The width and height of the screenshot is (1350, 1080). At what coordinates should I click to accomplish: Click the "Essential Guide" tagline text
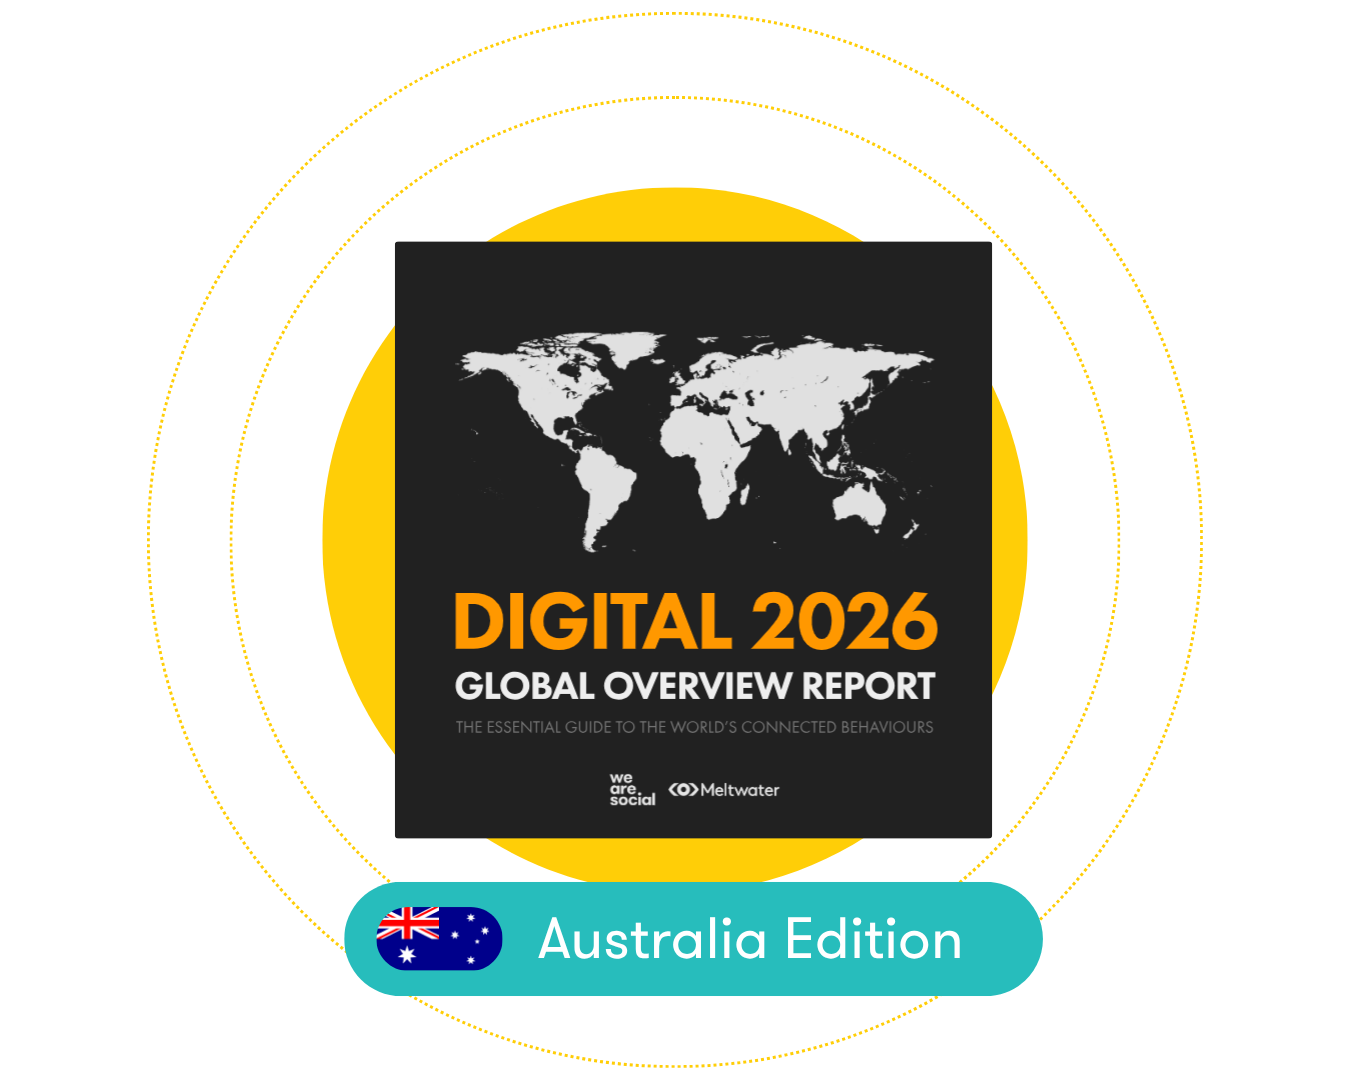(694, 727)
